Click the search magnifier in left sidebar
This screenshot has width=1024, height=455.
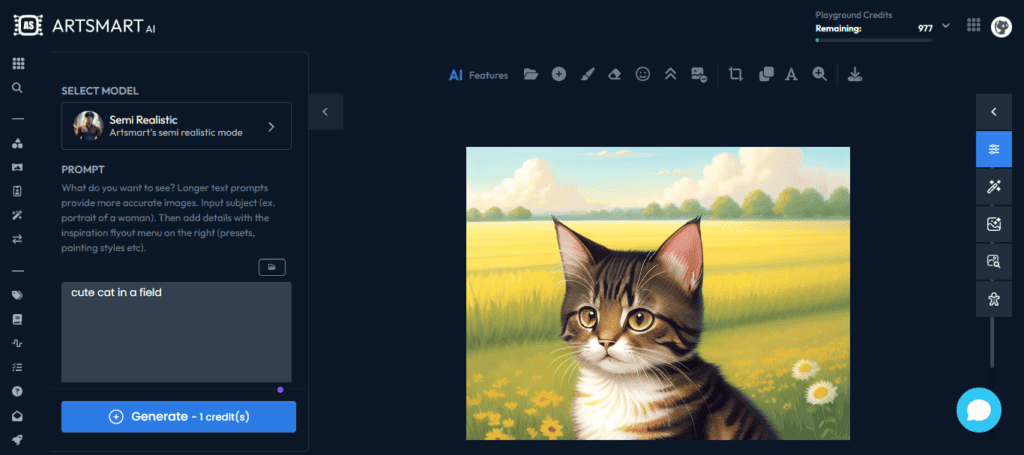[18, 87]
